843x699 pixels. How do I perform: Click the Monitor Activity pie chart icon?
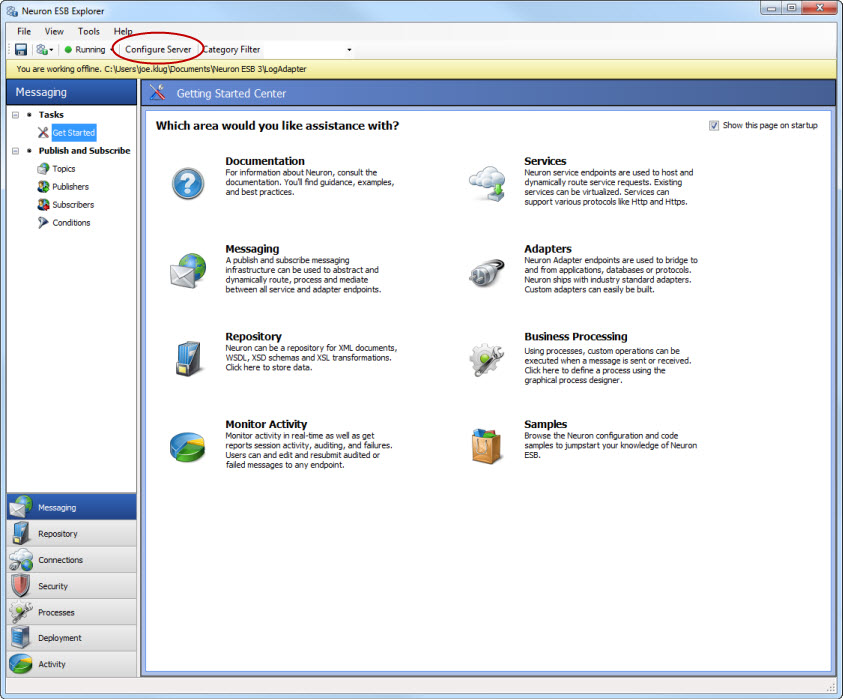click(188, 447)
